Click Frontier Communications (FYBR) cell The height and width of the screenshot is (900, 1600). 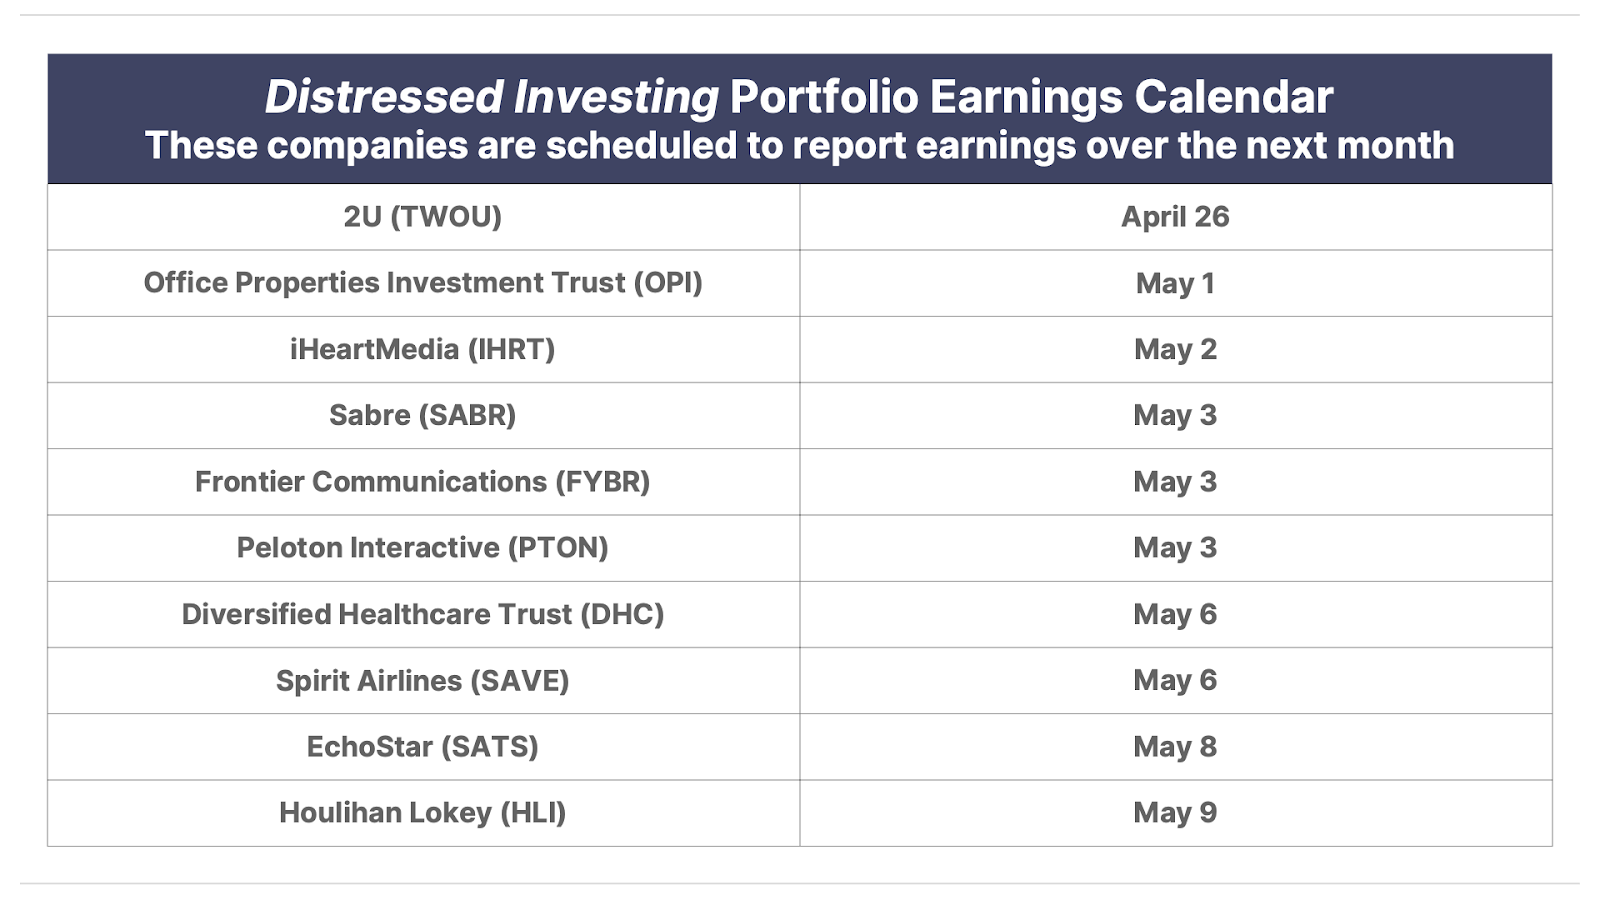423,481
